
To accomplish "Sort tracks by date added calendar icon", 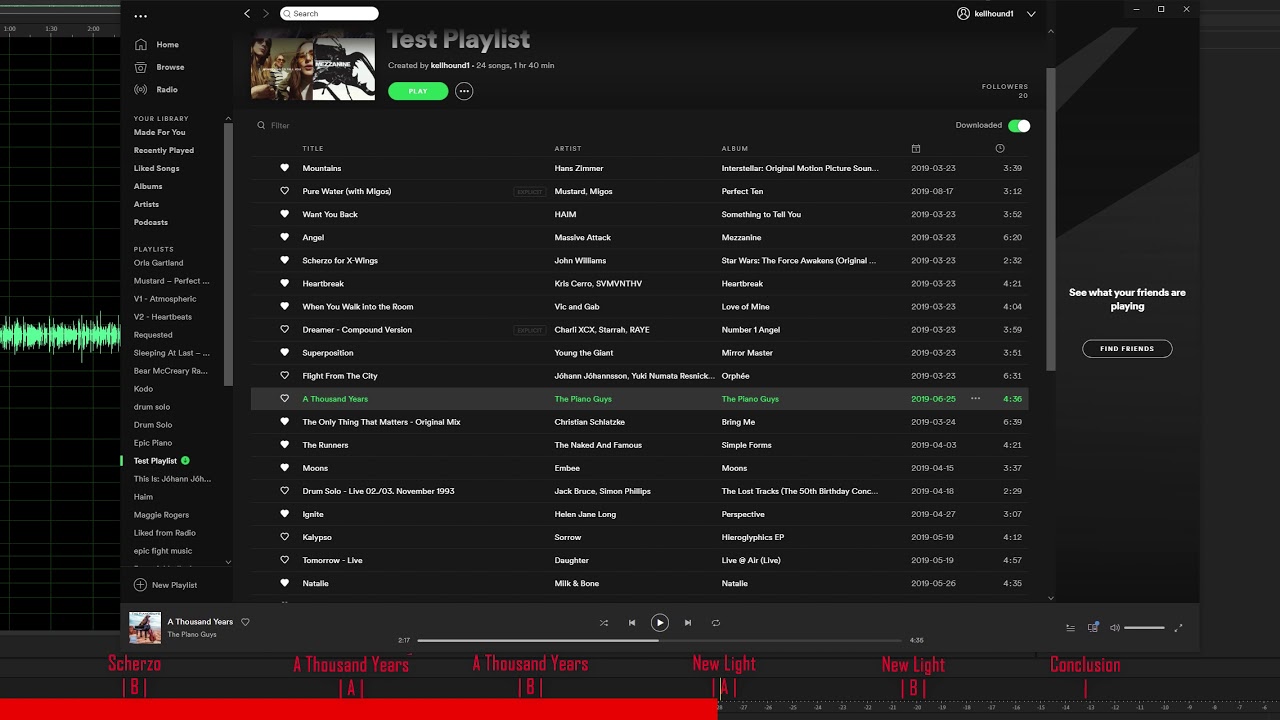I will pos(915,149).
